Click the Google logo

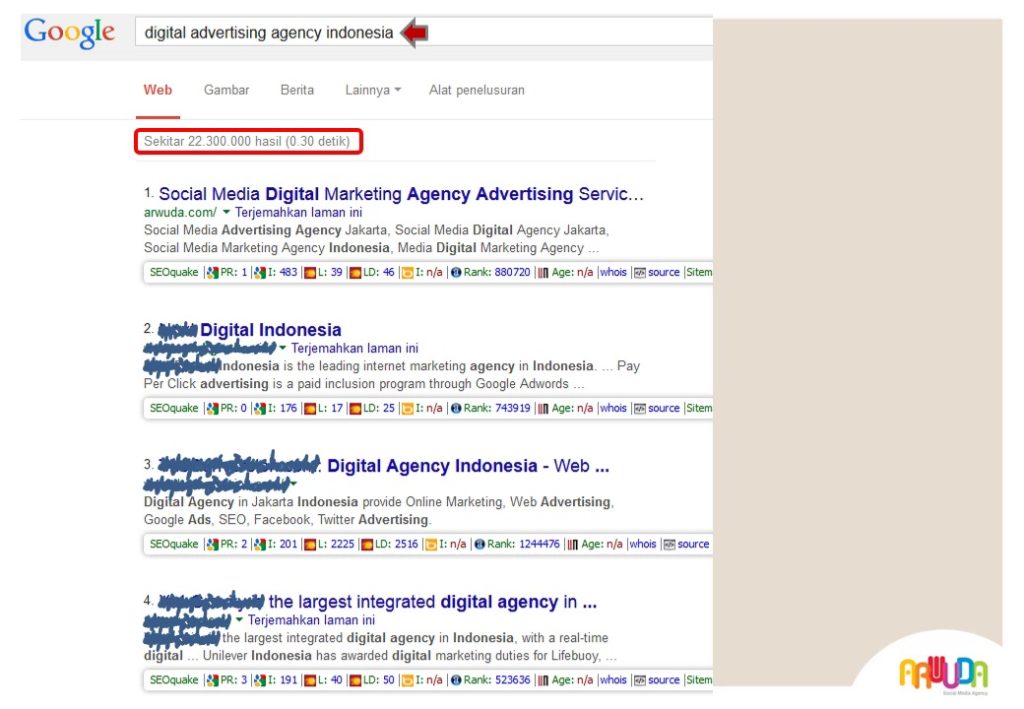[x=69, y=33]
